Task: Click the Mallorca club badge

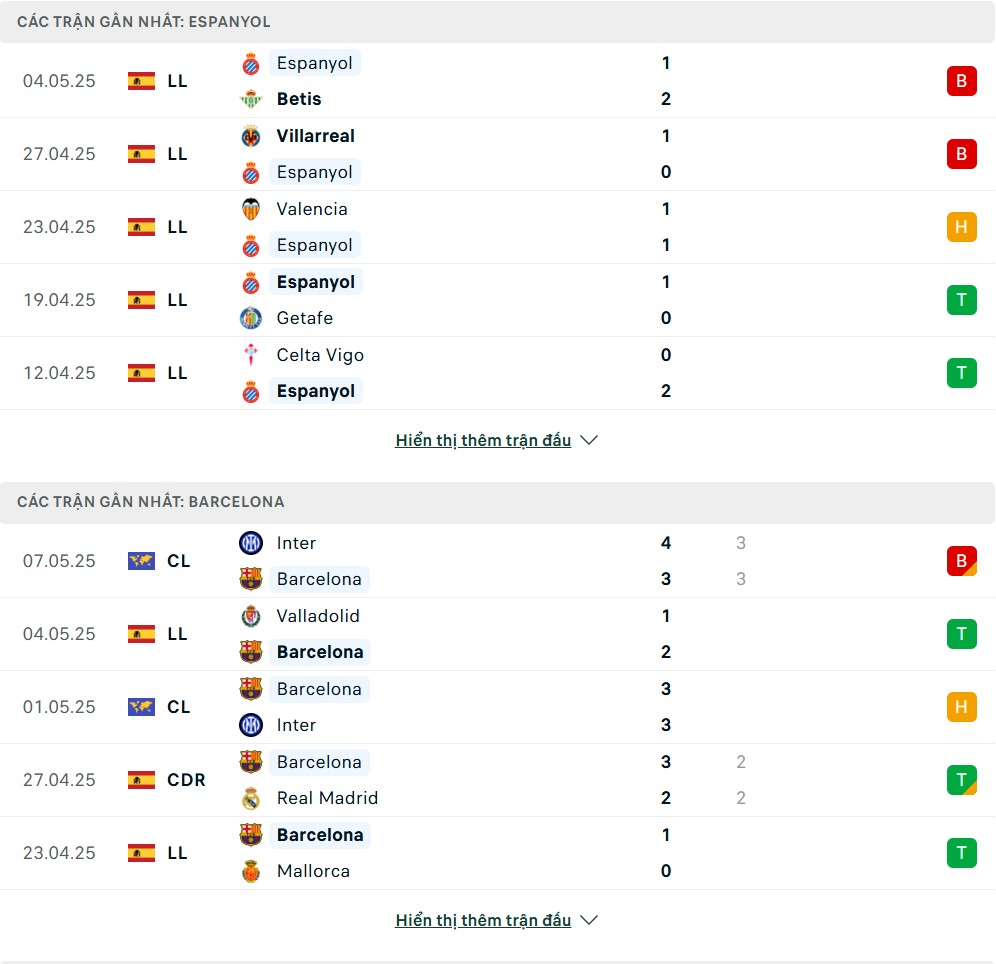Action: click(x=251, y=871)
